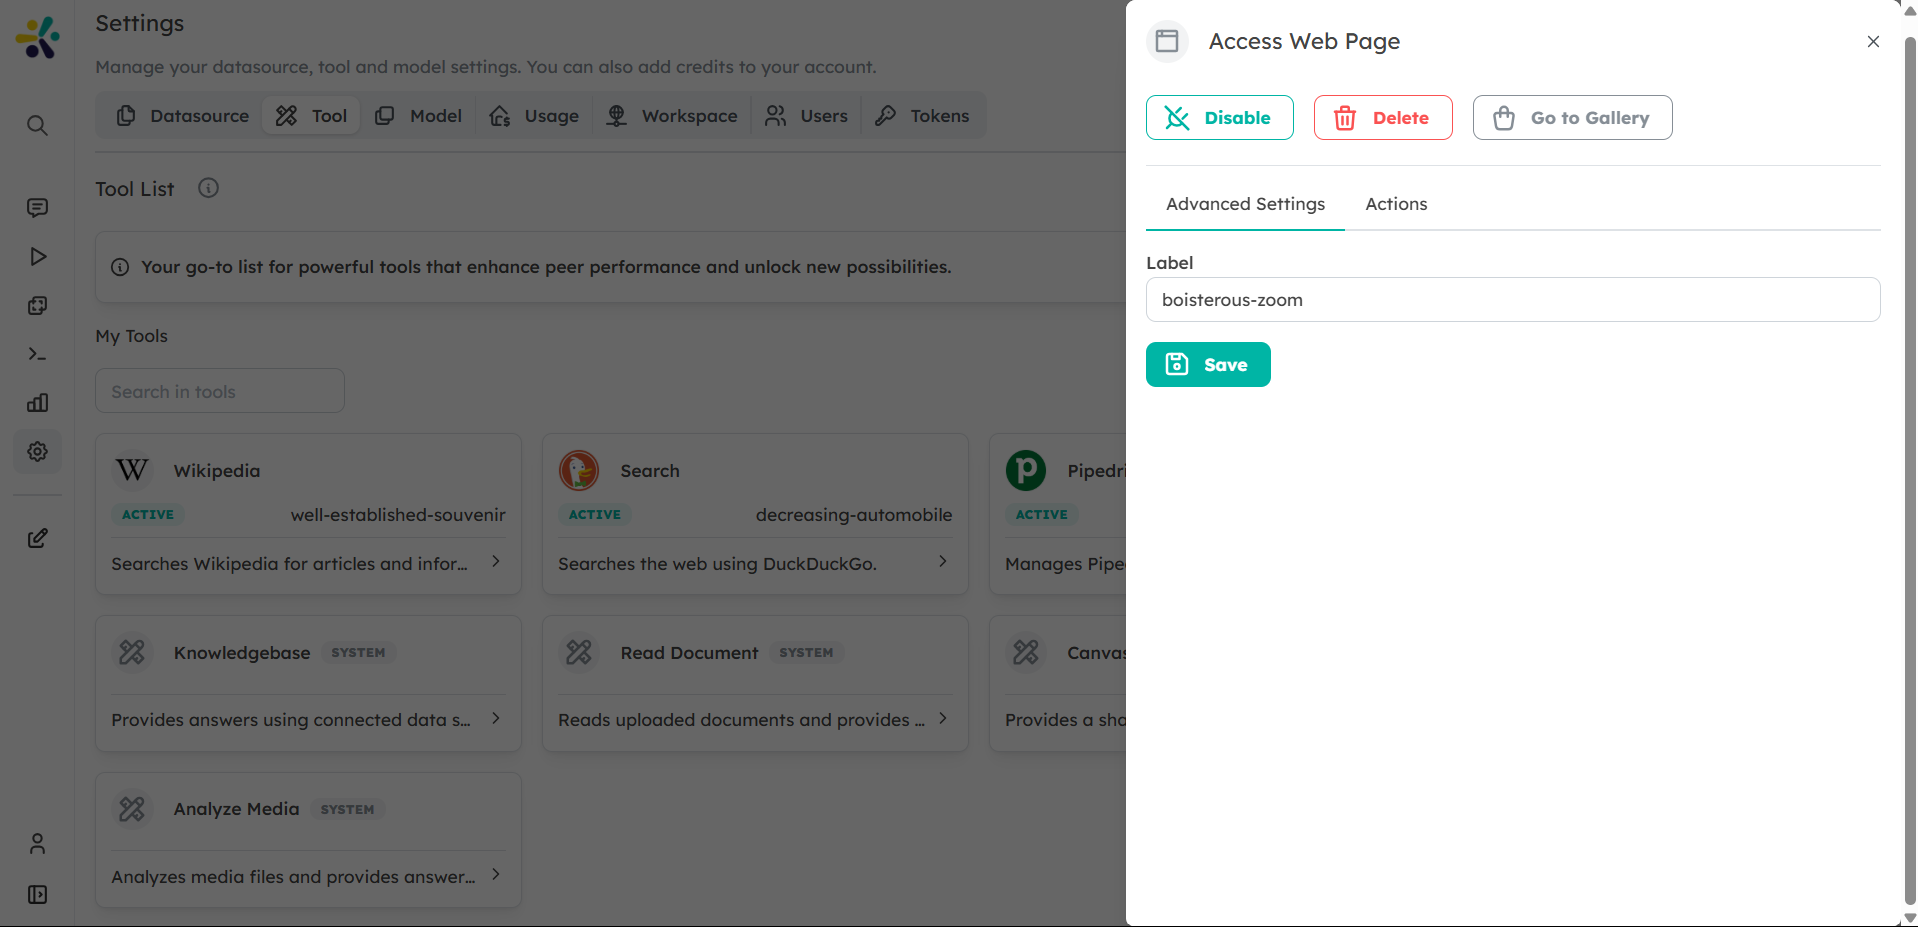The image size is (1918, 927).
Task: Select the settings gear in the sidebar
Action: pyautogui.click(x=37, y=451)
